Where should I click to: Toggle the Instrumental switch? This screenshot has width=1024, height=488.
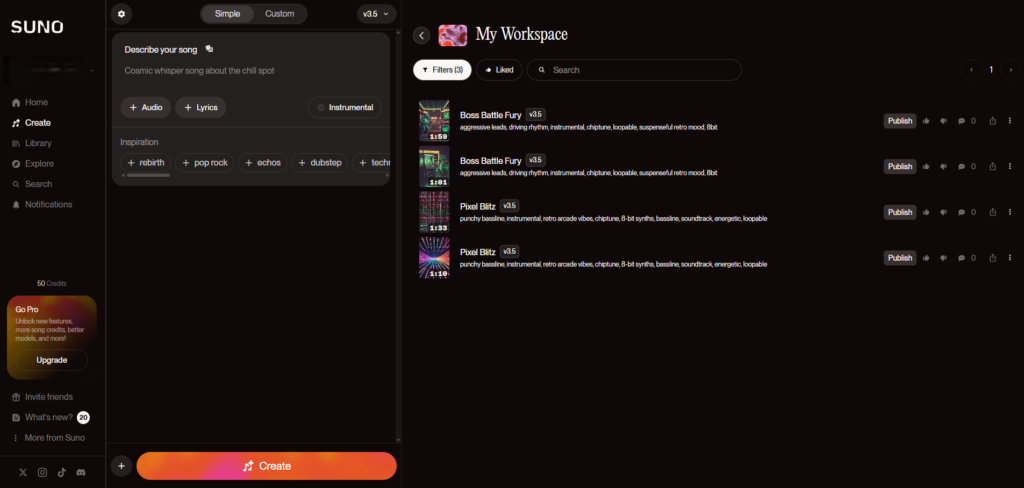(x=345, y=107)
